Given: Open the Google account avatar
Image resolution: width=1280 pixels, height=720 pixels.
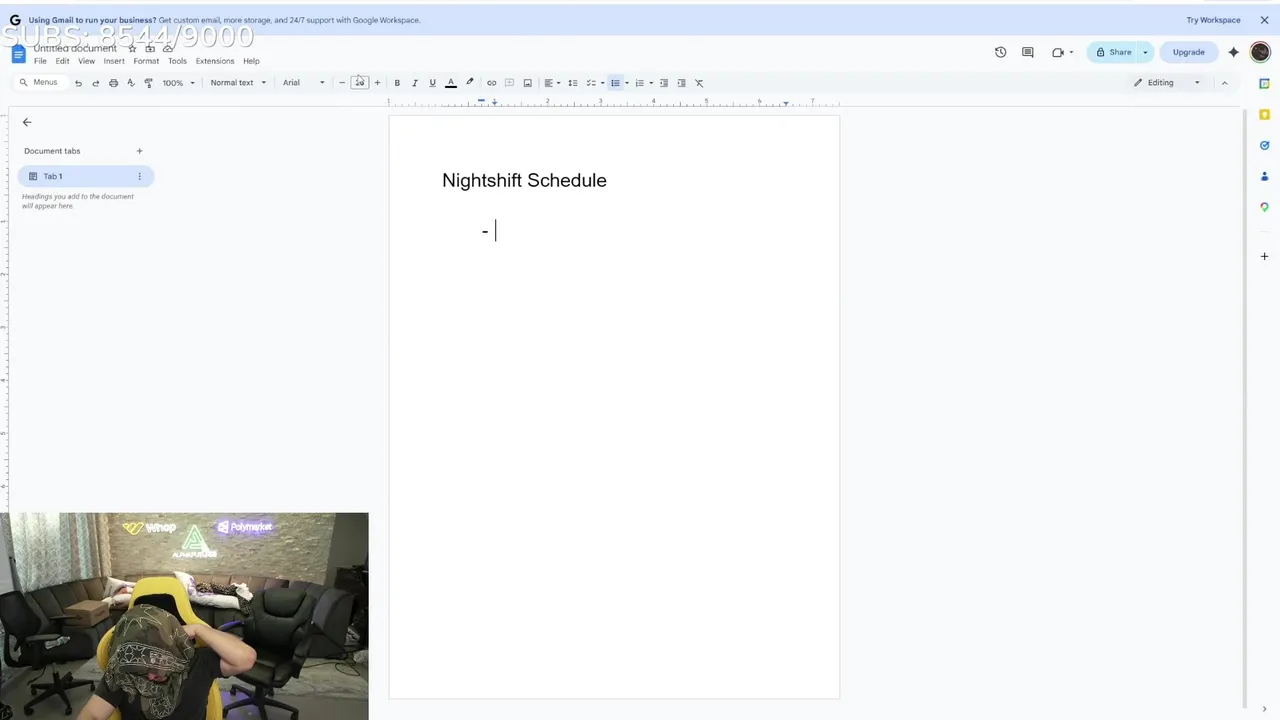Looking at the screenshot, I should [1260, 52].
